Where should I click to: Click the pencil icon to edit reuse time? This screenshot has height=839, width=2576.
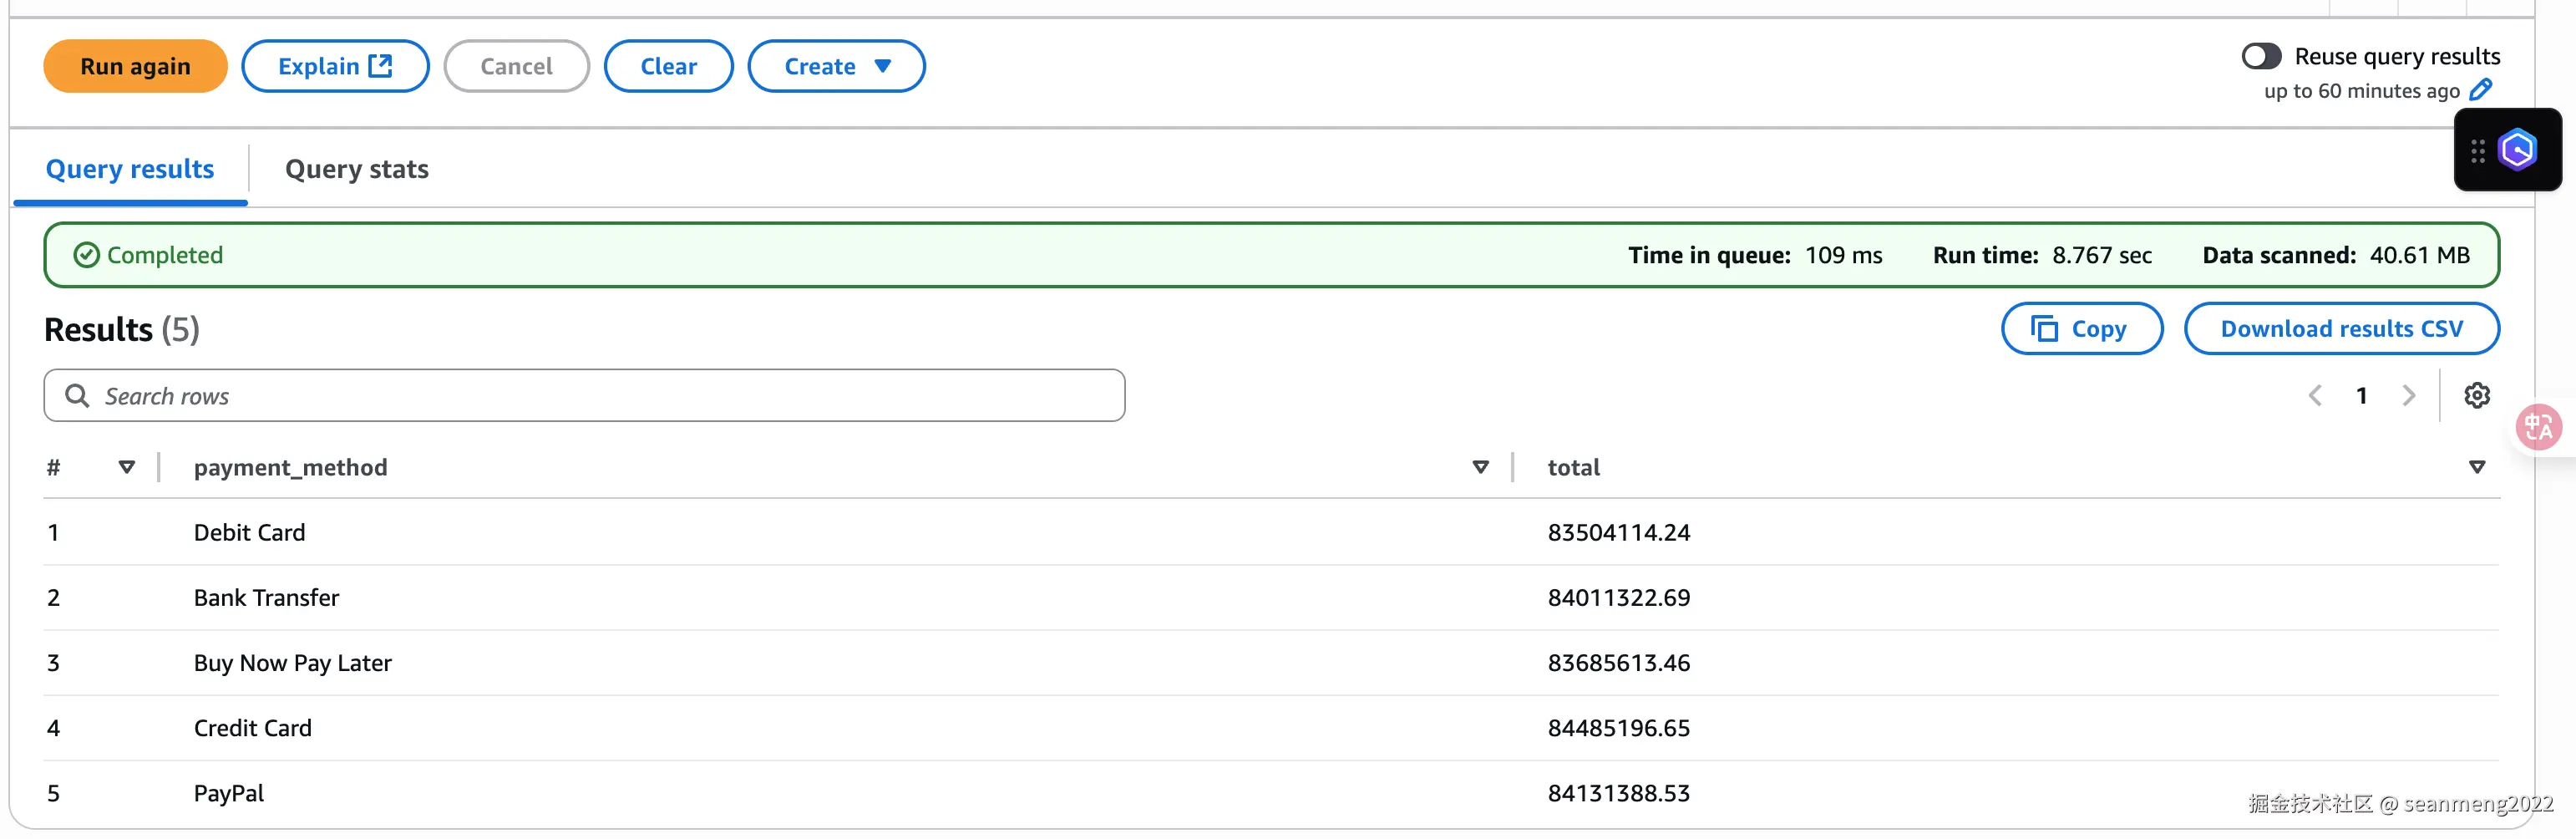[2480, 91]
